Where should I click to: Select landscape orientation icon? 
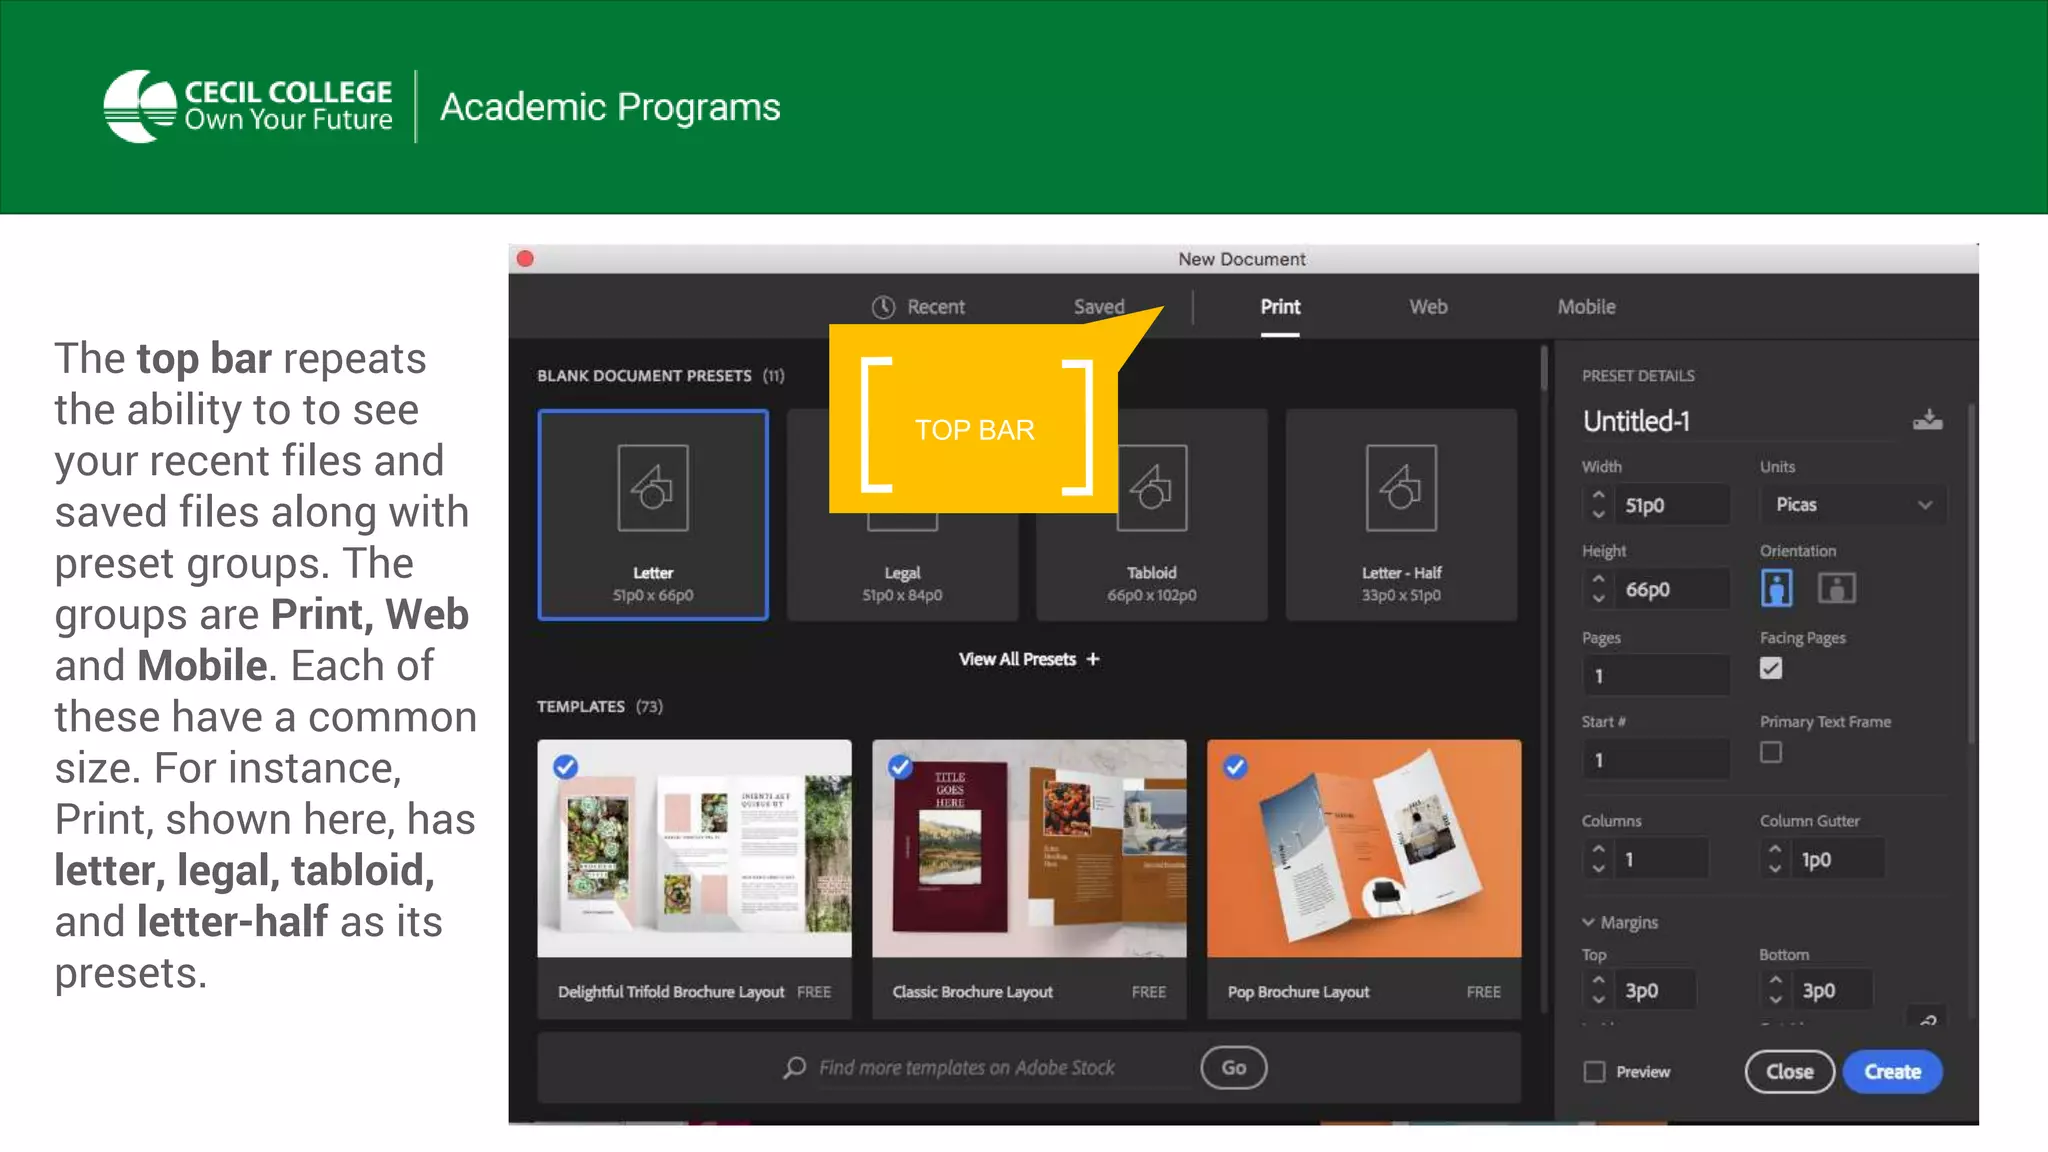point(1836,588)
